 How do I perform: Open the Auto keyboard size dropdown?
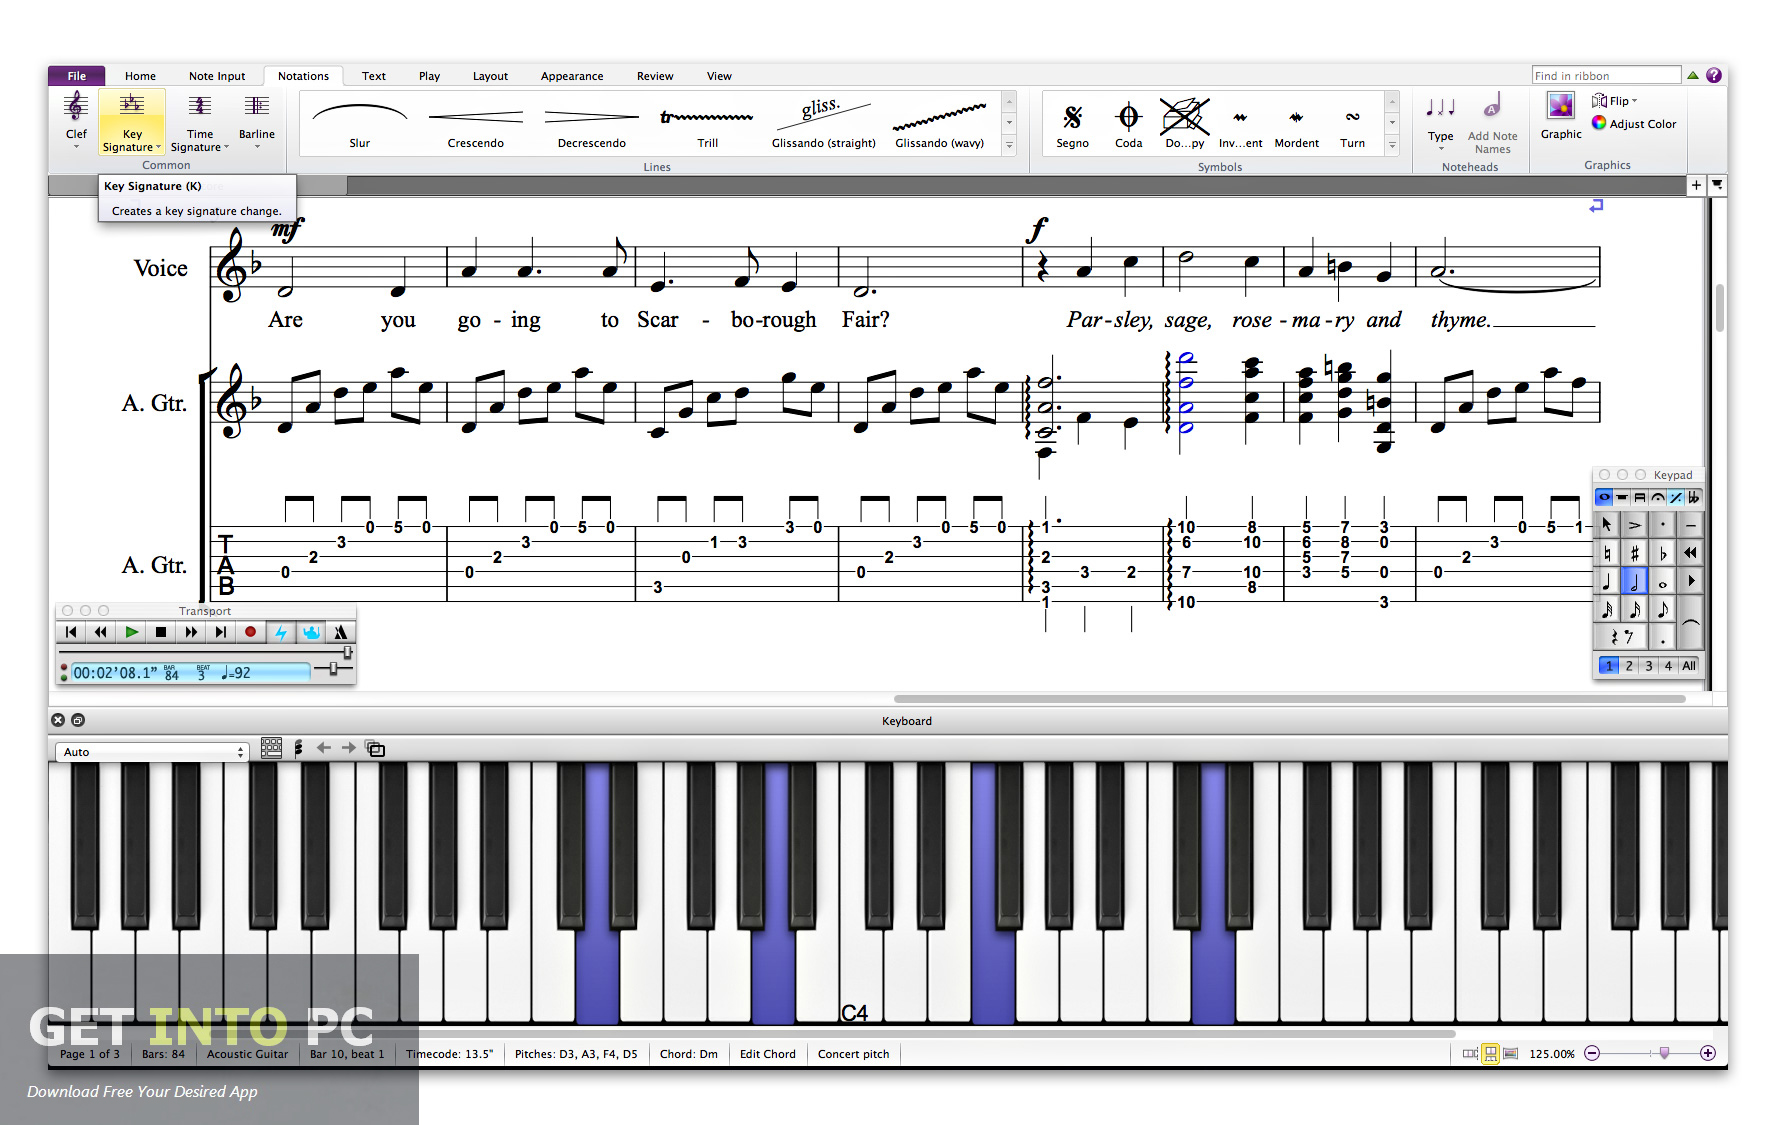pos(152,752)
